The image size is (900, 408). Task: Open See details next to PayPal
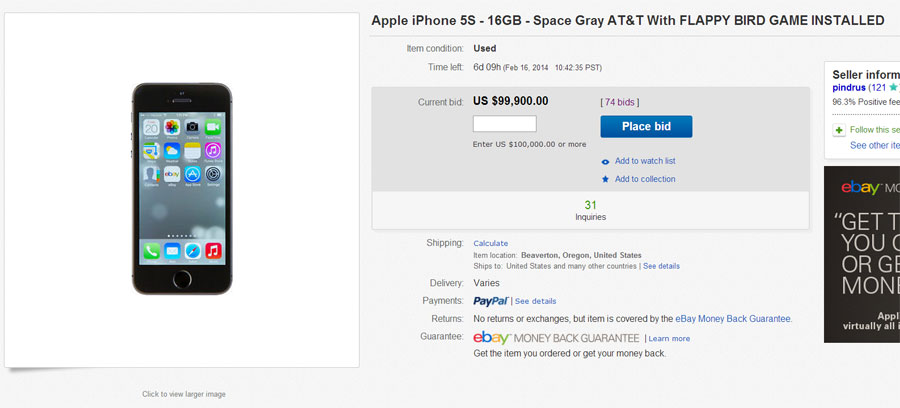point(536,301)
